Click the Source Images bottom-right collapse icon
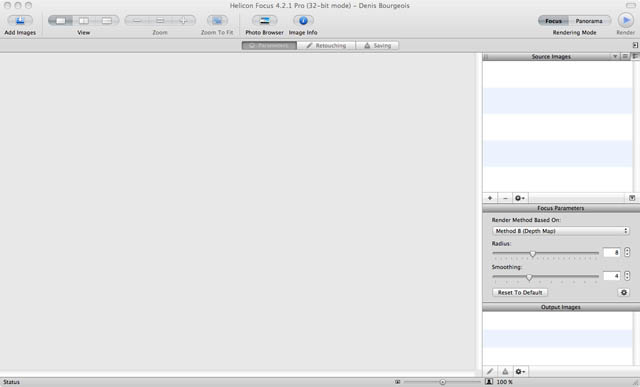Screen dimensions: 640x387 pyautogui.click(x=632, y=198)
